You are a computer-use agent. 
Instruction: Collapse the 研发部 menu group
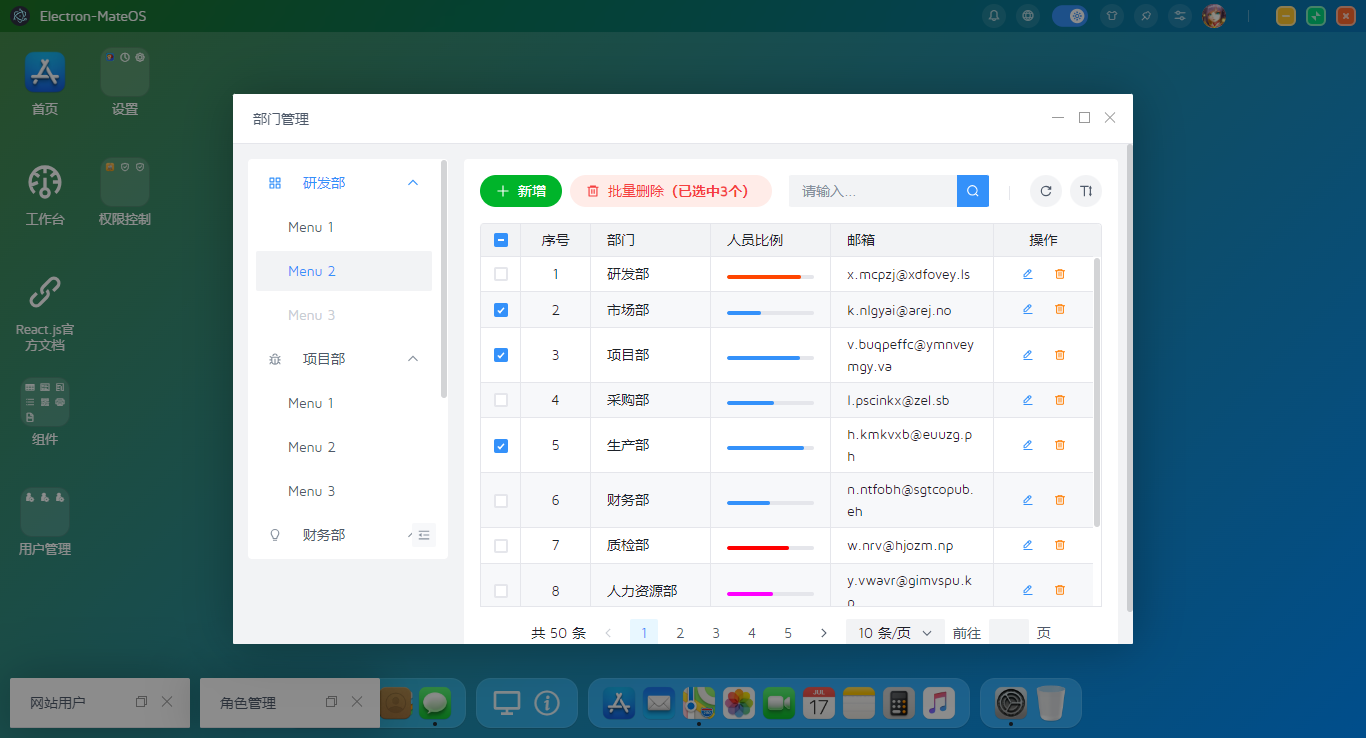click(x=413, y=183)
